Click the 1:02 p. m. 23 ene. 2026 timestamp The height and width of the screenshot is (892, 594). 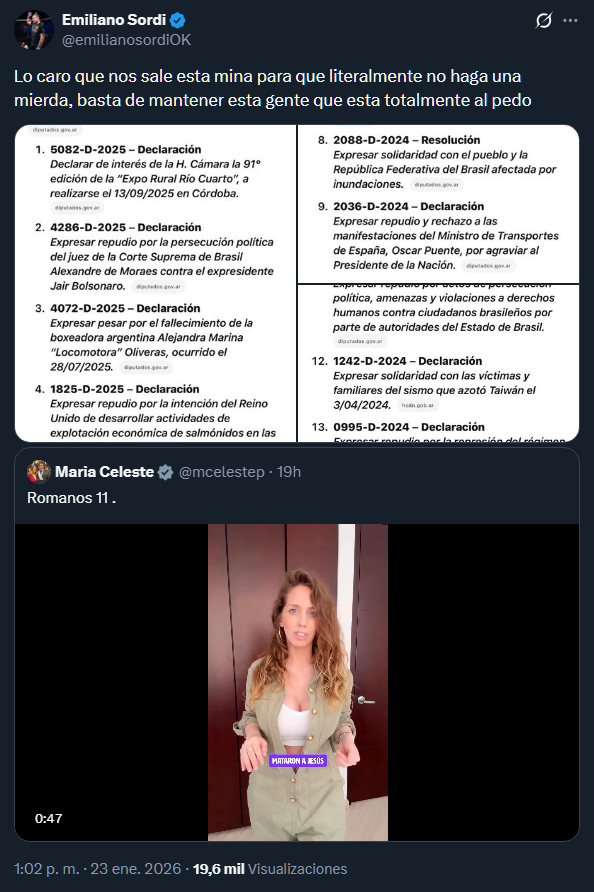[95, 869]
